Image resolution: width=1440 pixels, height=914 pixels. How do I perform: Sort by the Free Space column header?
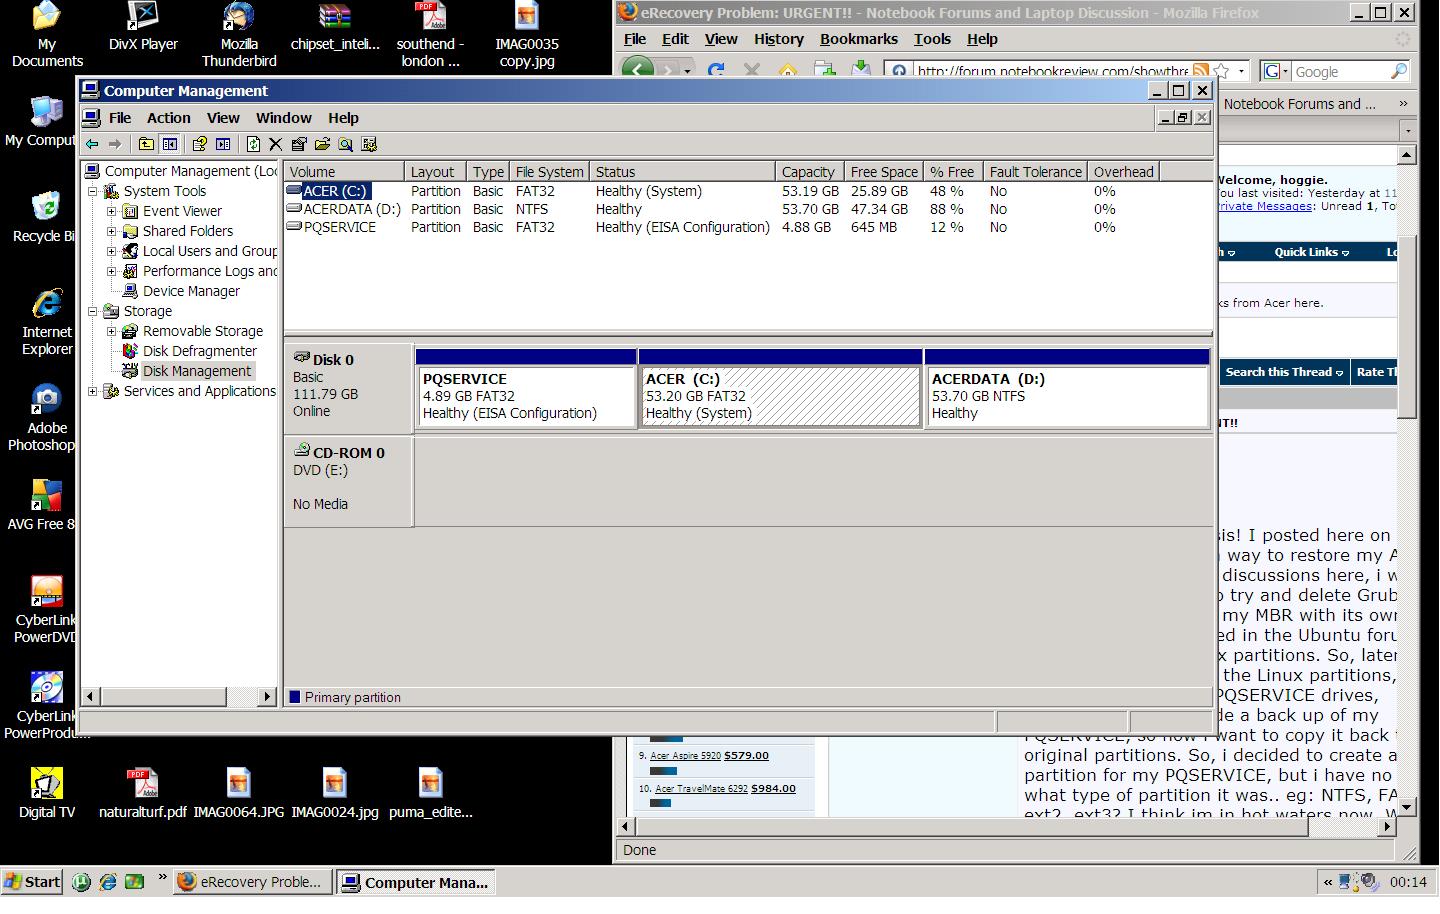884,172
